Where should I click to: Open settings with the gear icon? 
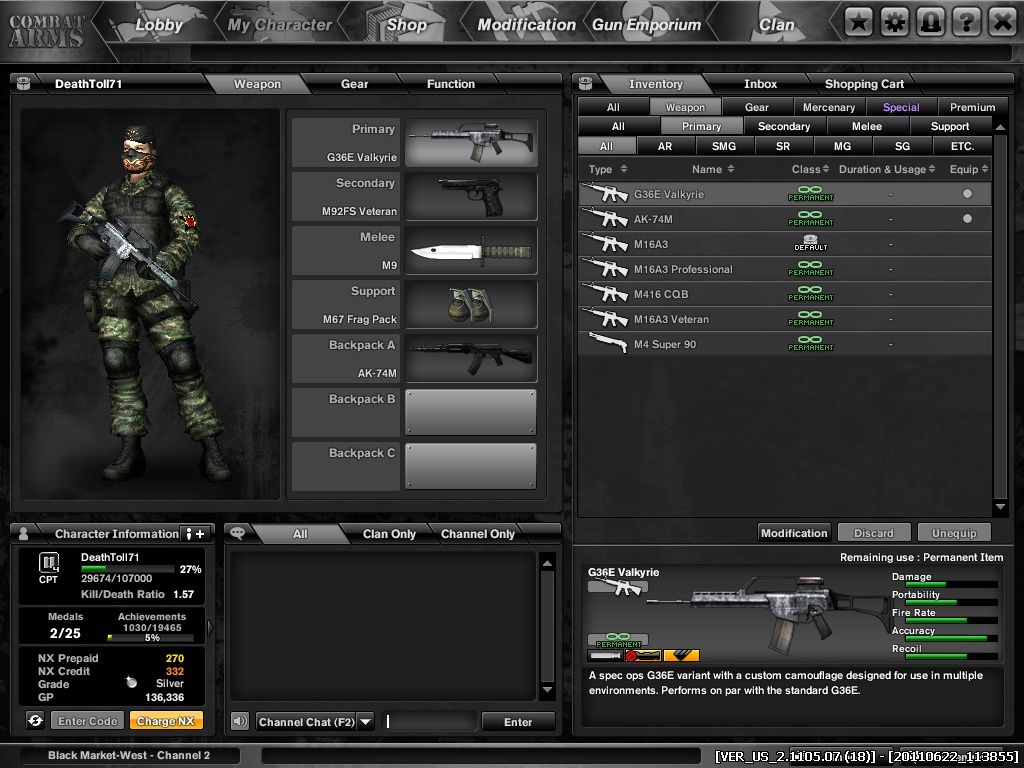(895, 22)
